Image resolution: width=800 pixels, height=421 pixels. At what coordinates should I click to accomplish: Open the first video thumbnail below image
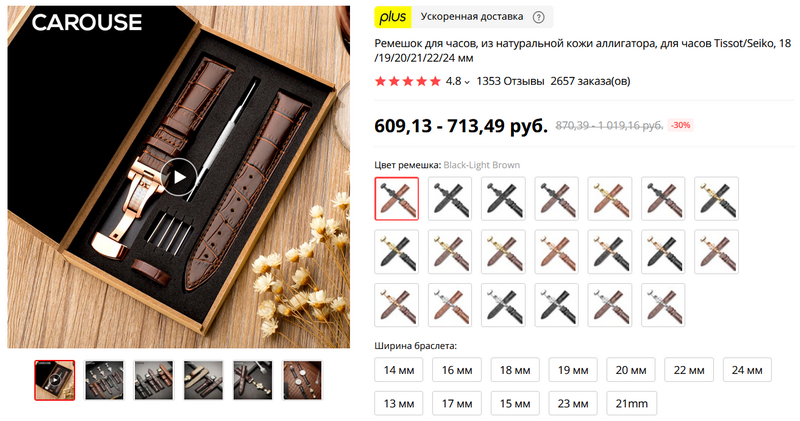(x=55, y=380)
